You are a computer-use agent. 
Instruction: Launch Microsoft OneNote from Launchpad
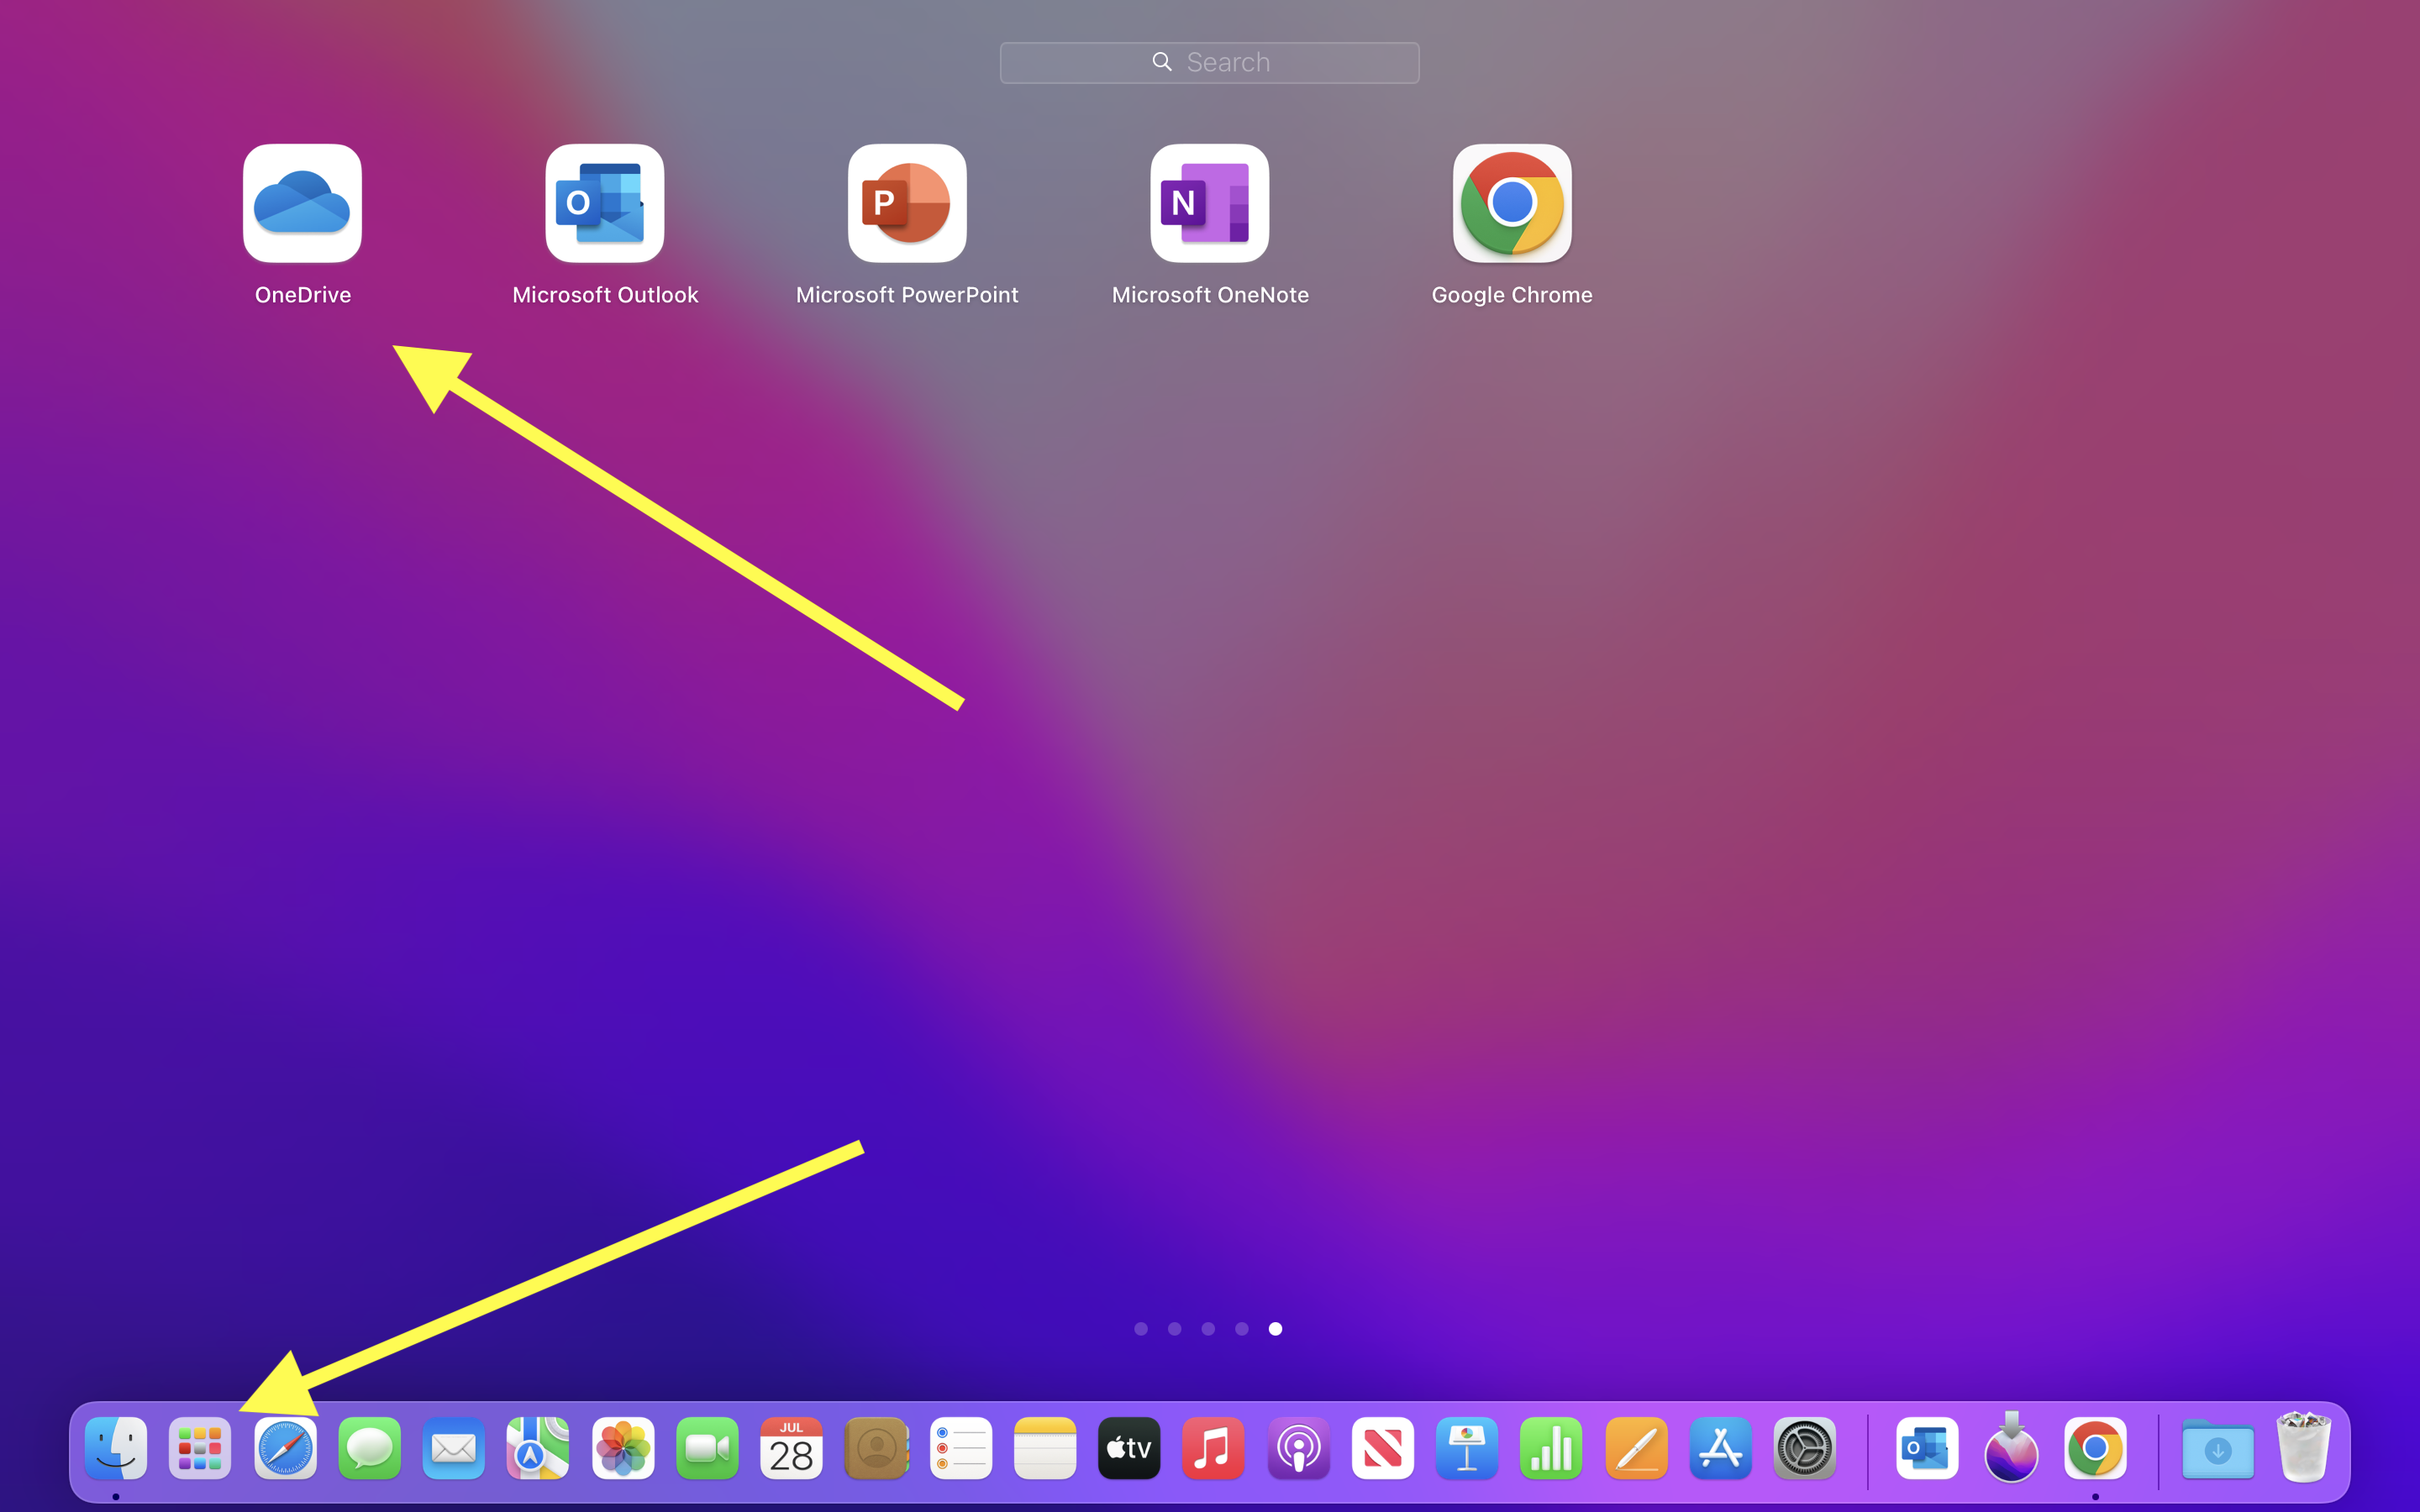coord(1210,203)
